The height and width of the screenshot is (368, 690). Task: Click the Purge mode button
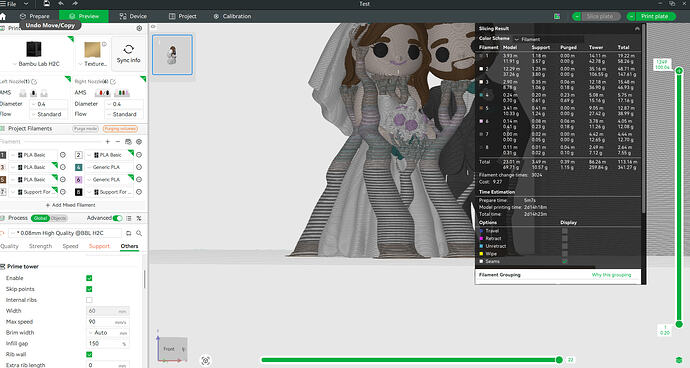pos(85,129)
